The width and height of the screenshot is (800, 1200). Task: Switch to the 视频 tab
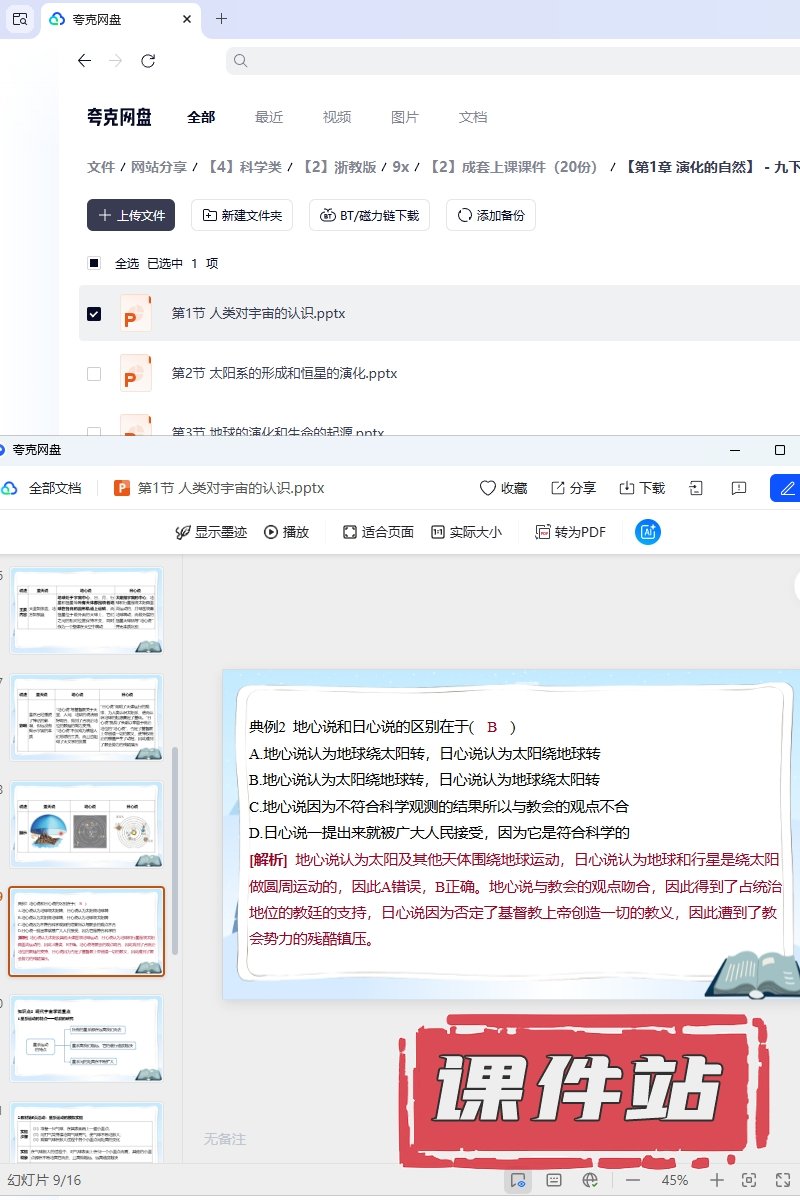337,117
